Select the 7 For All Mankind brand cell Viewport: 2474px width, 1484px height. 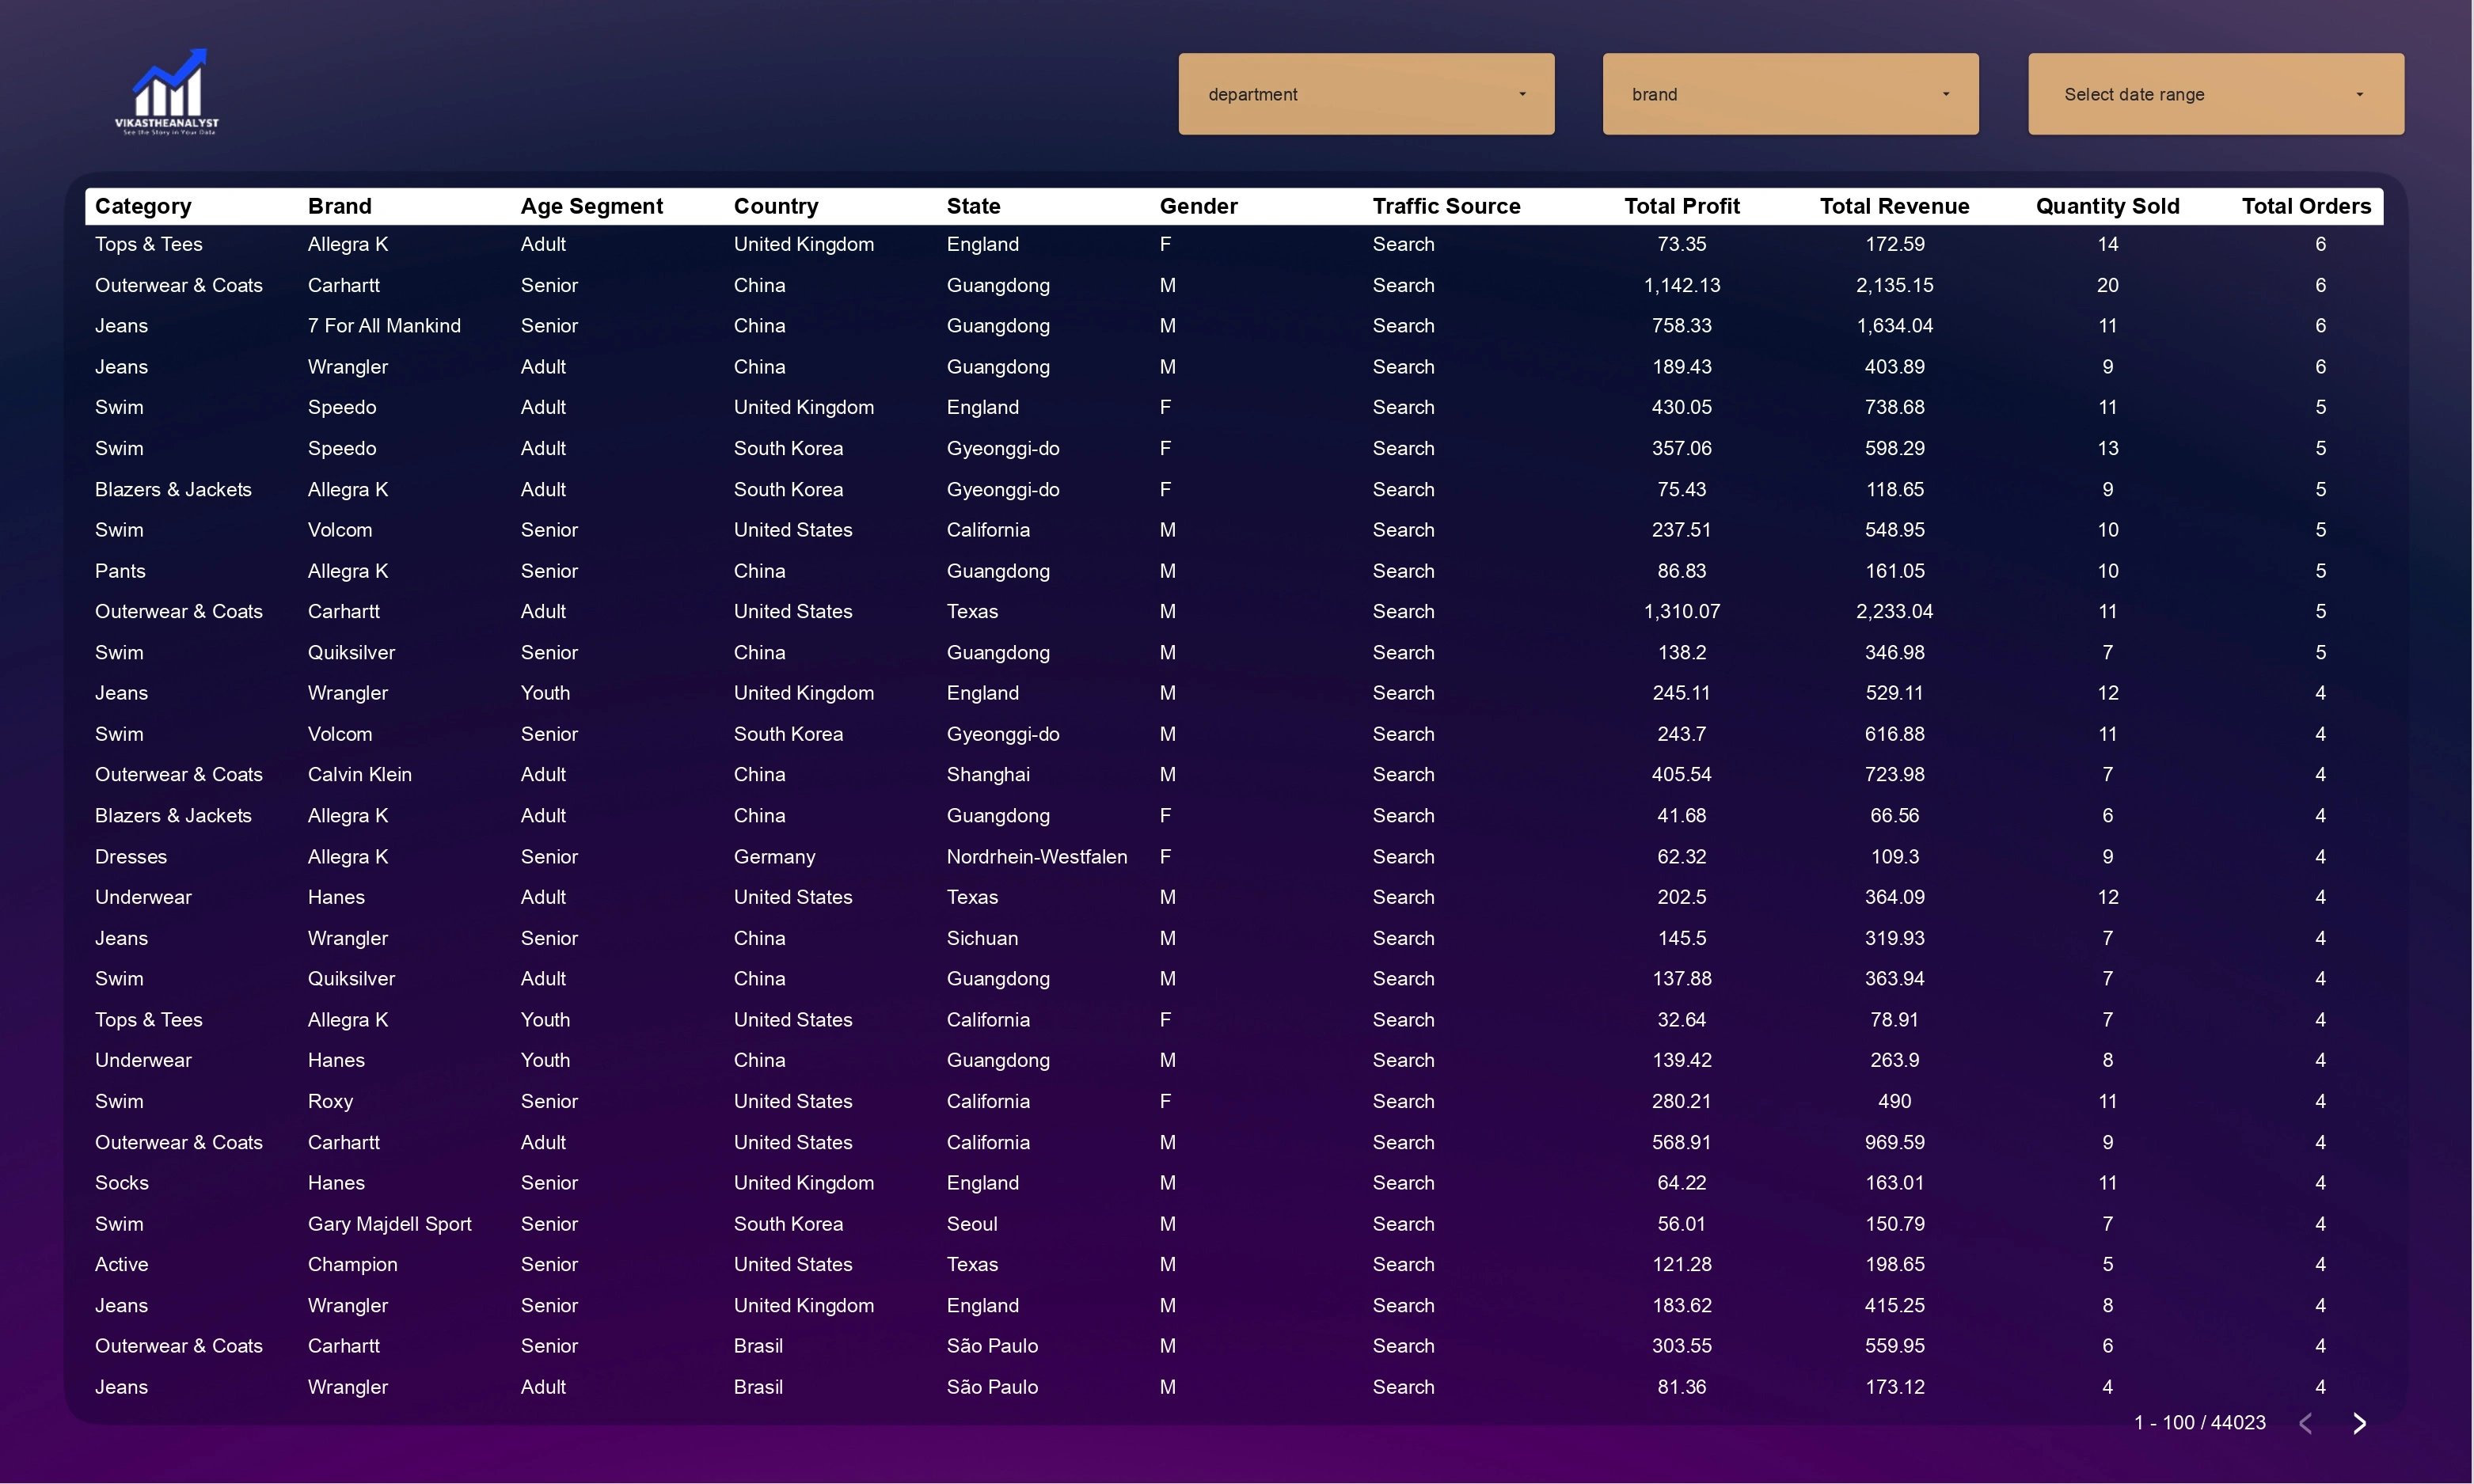(x=384, y=326)
